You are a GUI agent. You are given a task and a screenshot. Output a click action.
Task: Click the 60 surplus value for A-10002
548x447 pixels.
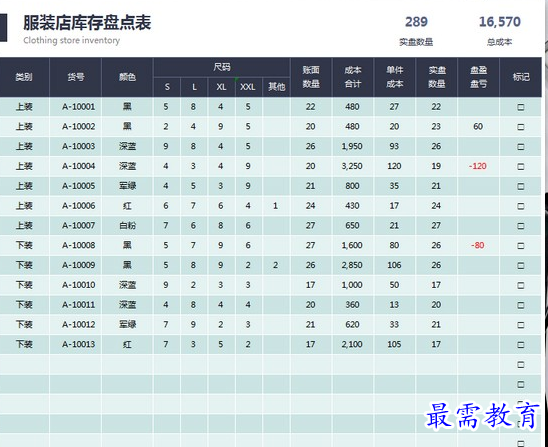tap(478, 127)
